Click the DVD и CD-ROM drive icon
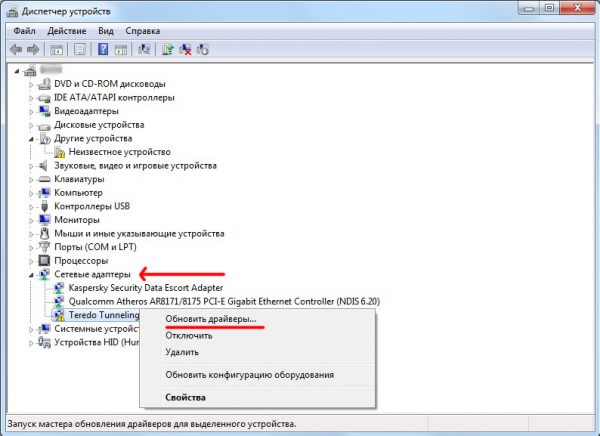This screenshot has width=600, height=436. [x=44, y=84]
